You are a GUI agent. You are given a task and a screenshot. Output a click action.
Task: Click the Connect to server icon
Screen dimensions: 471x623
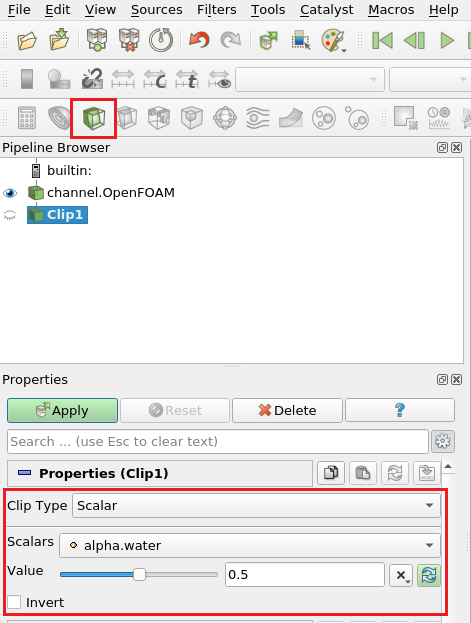[97, 40]
